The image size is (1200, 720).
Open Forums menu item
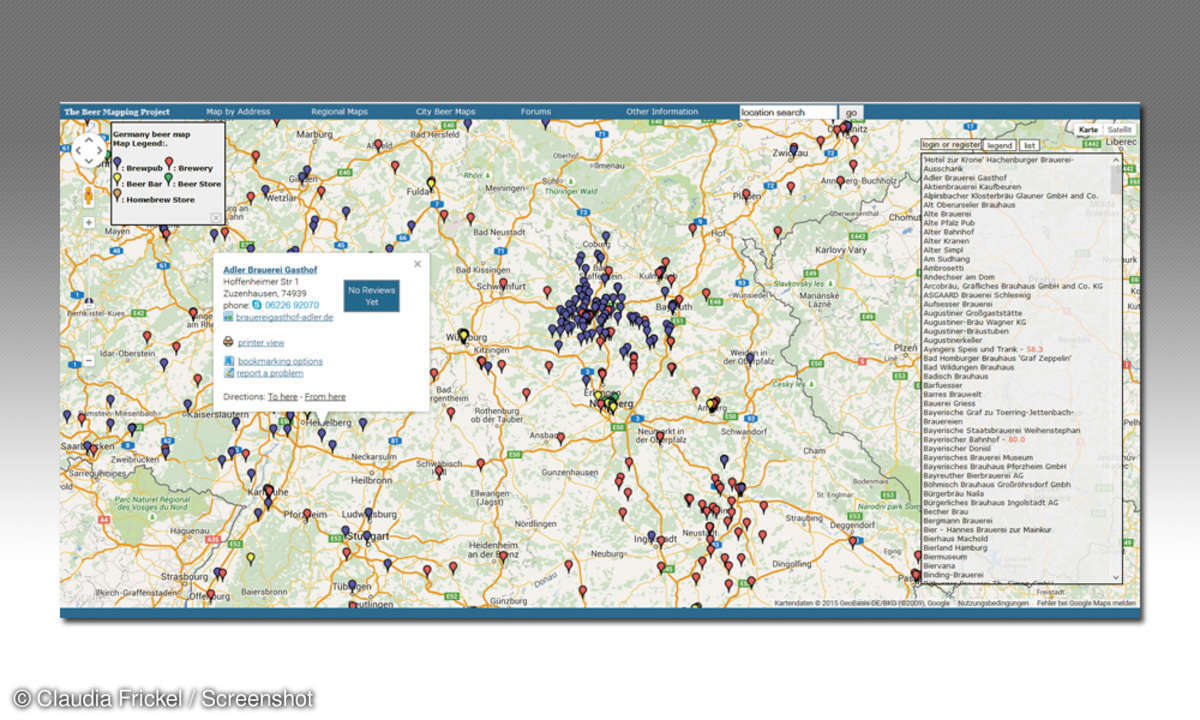(536, 112)
